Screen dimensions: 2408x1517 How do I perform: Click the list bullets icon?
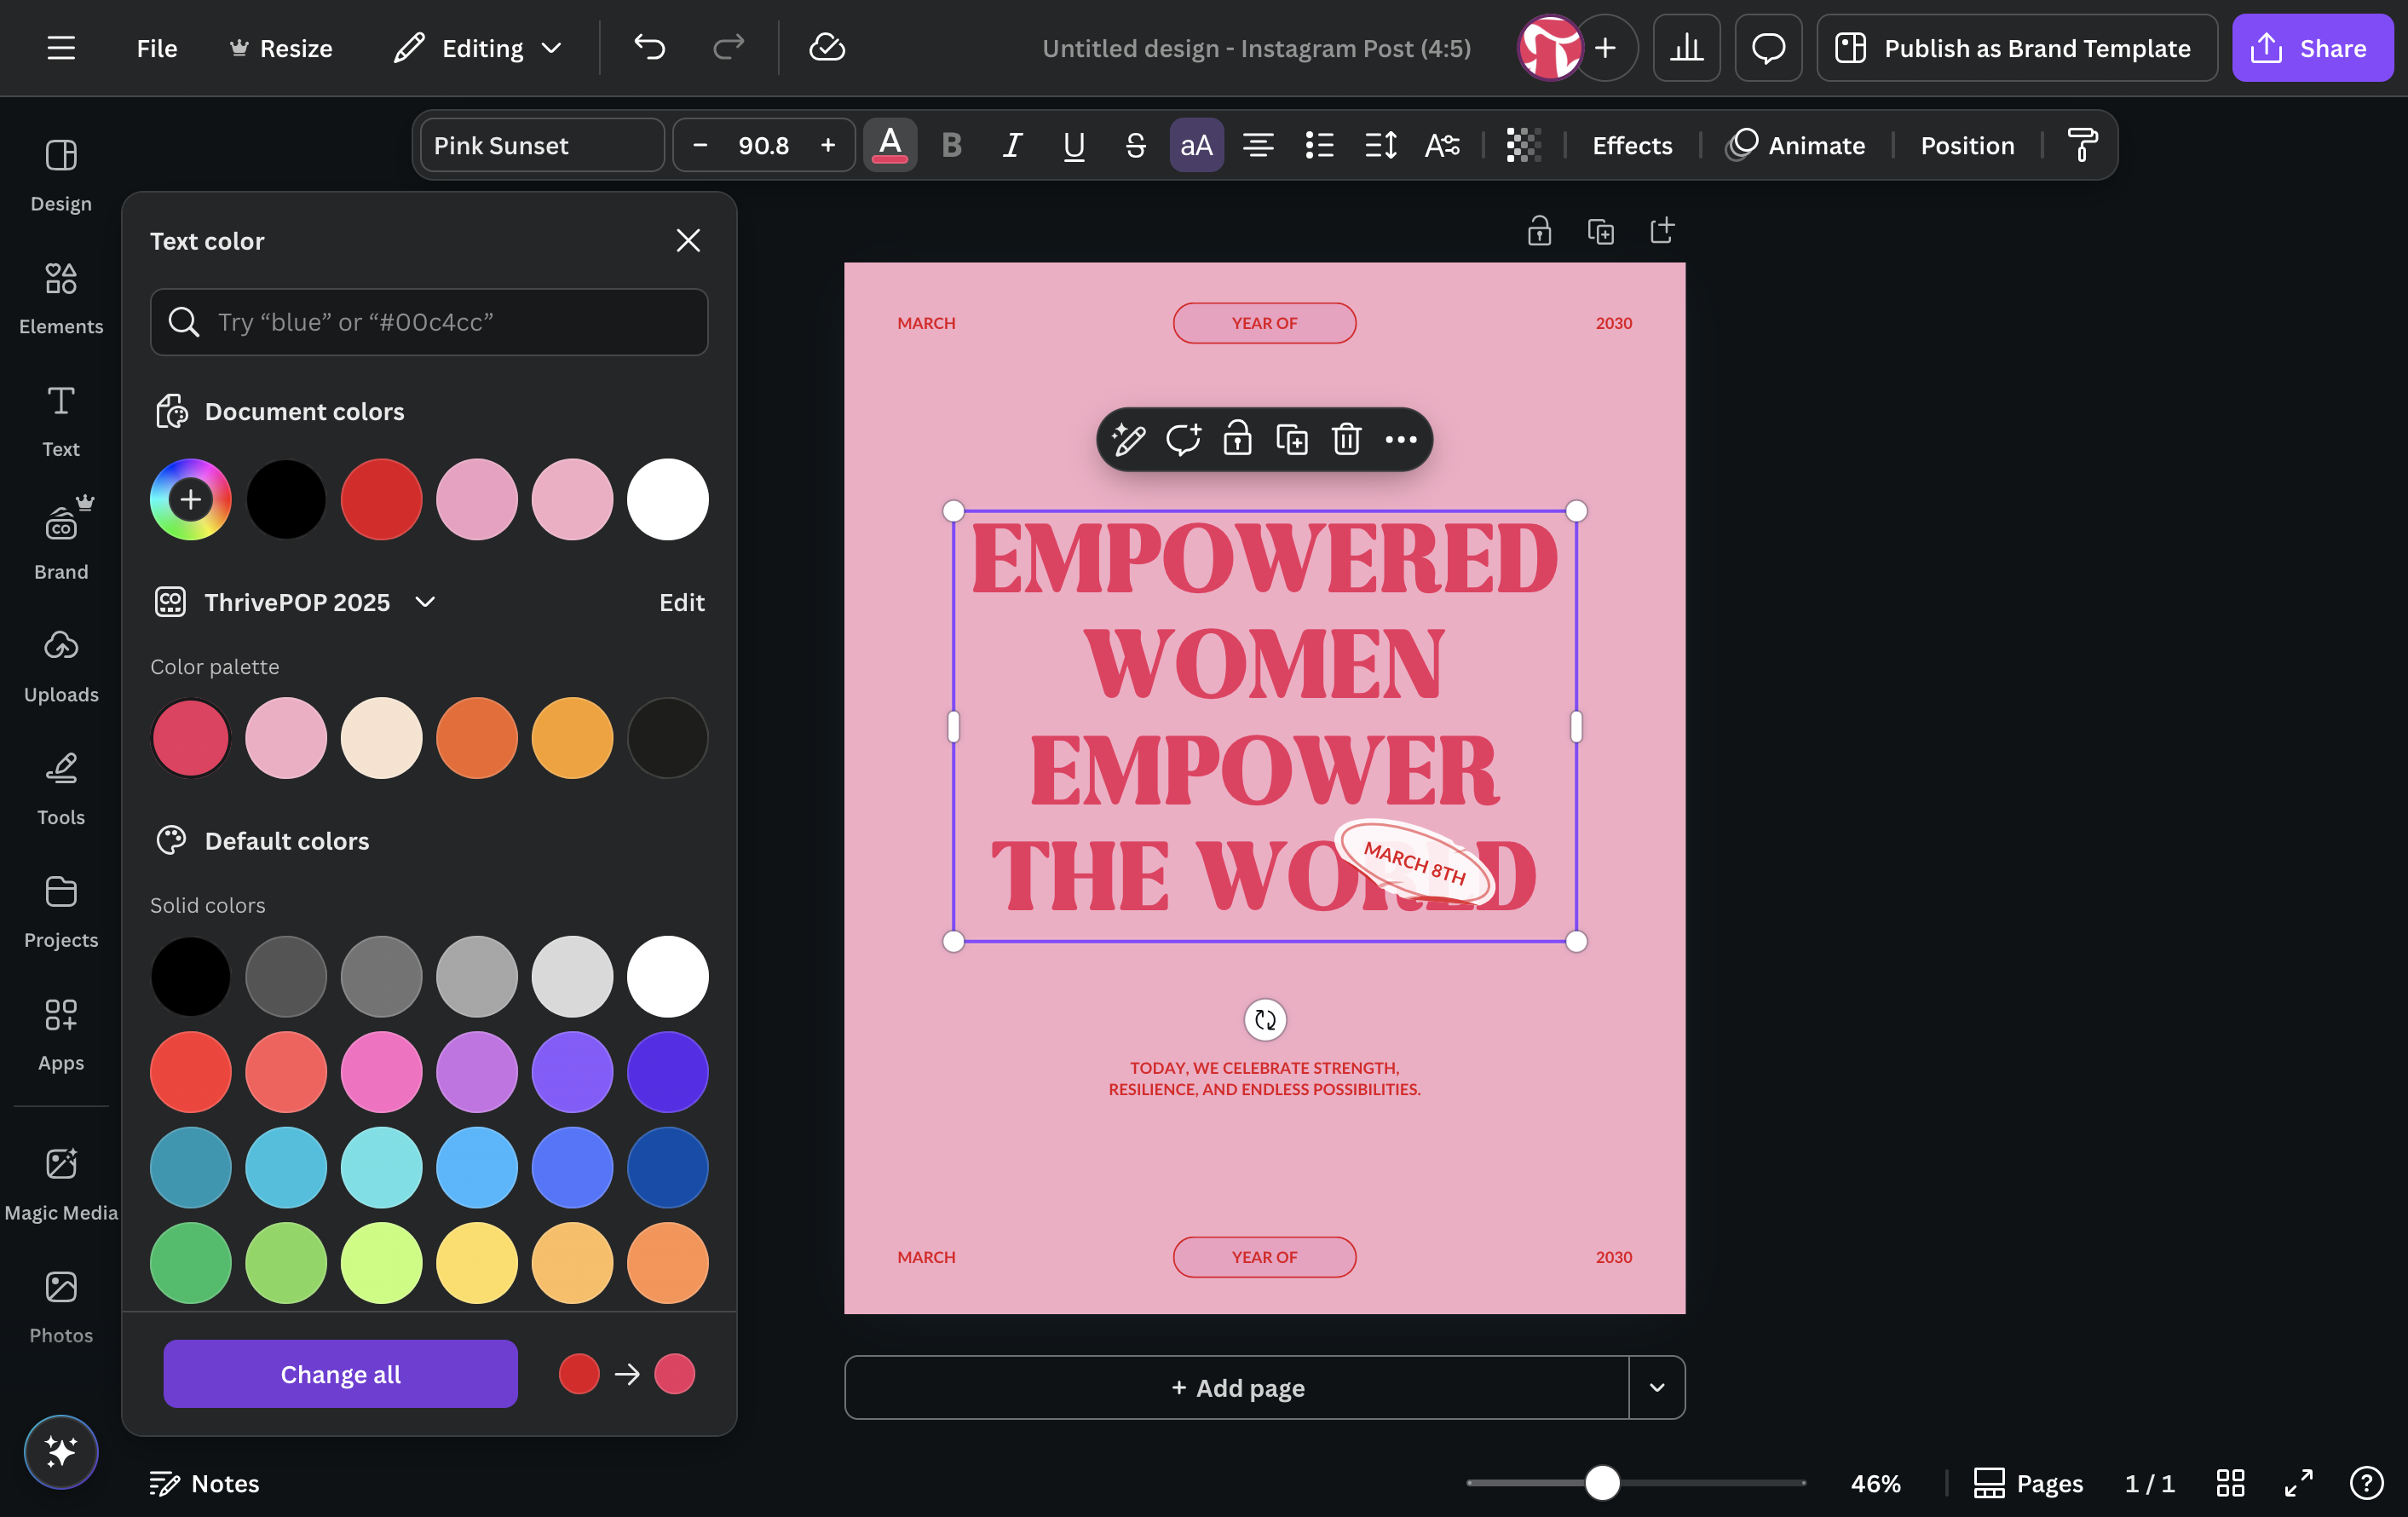1319,145
